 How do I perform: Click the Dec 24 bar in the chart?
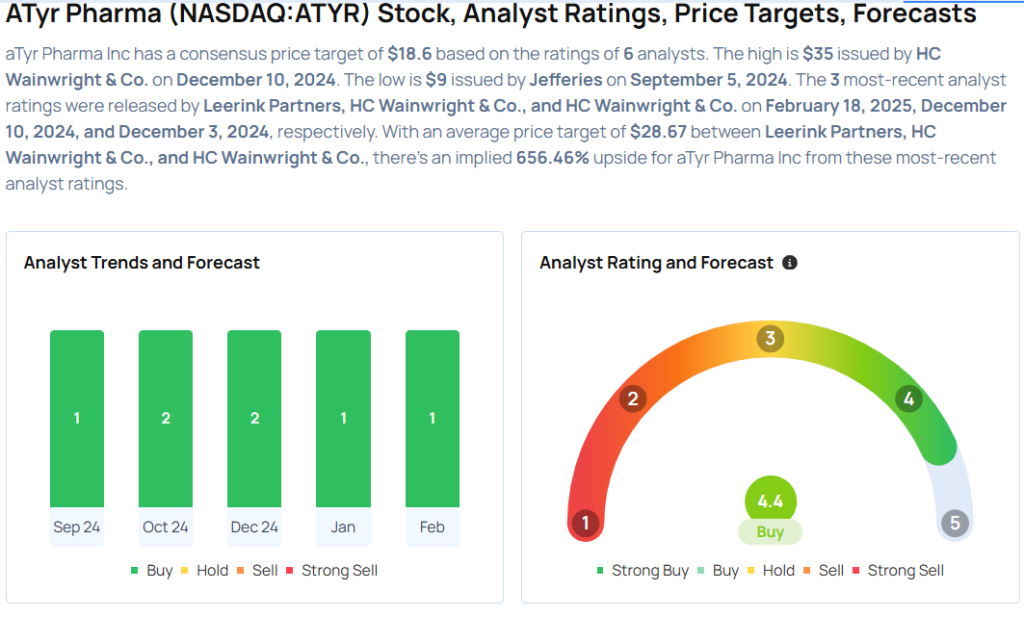254,419
